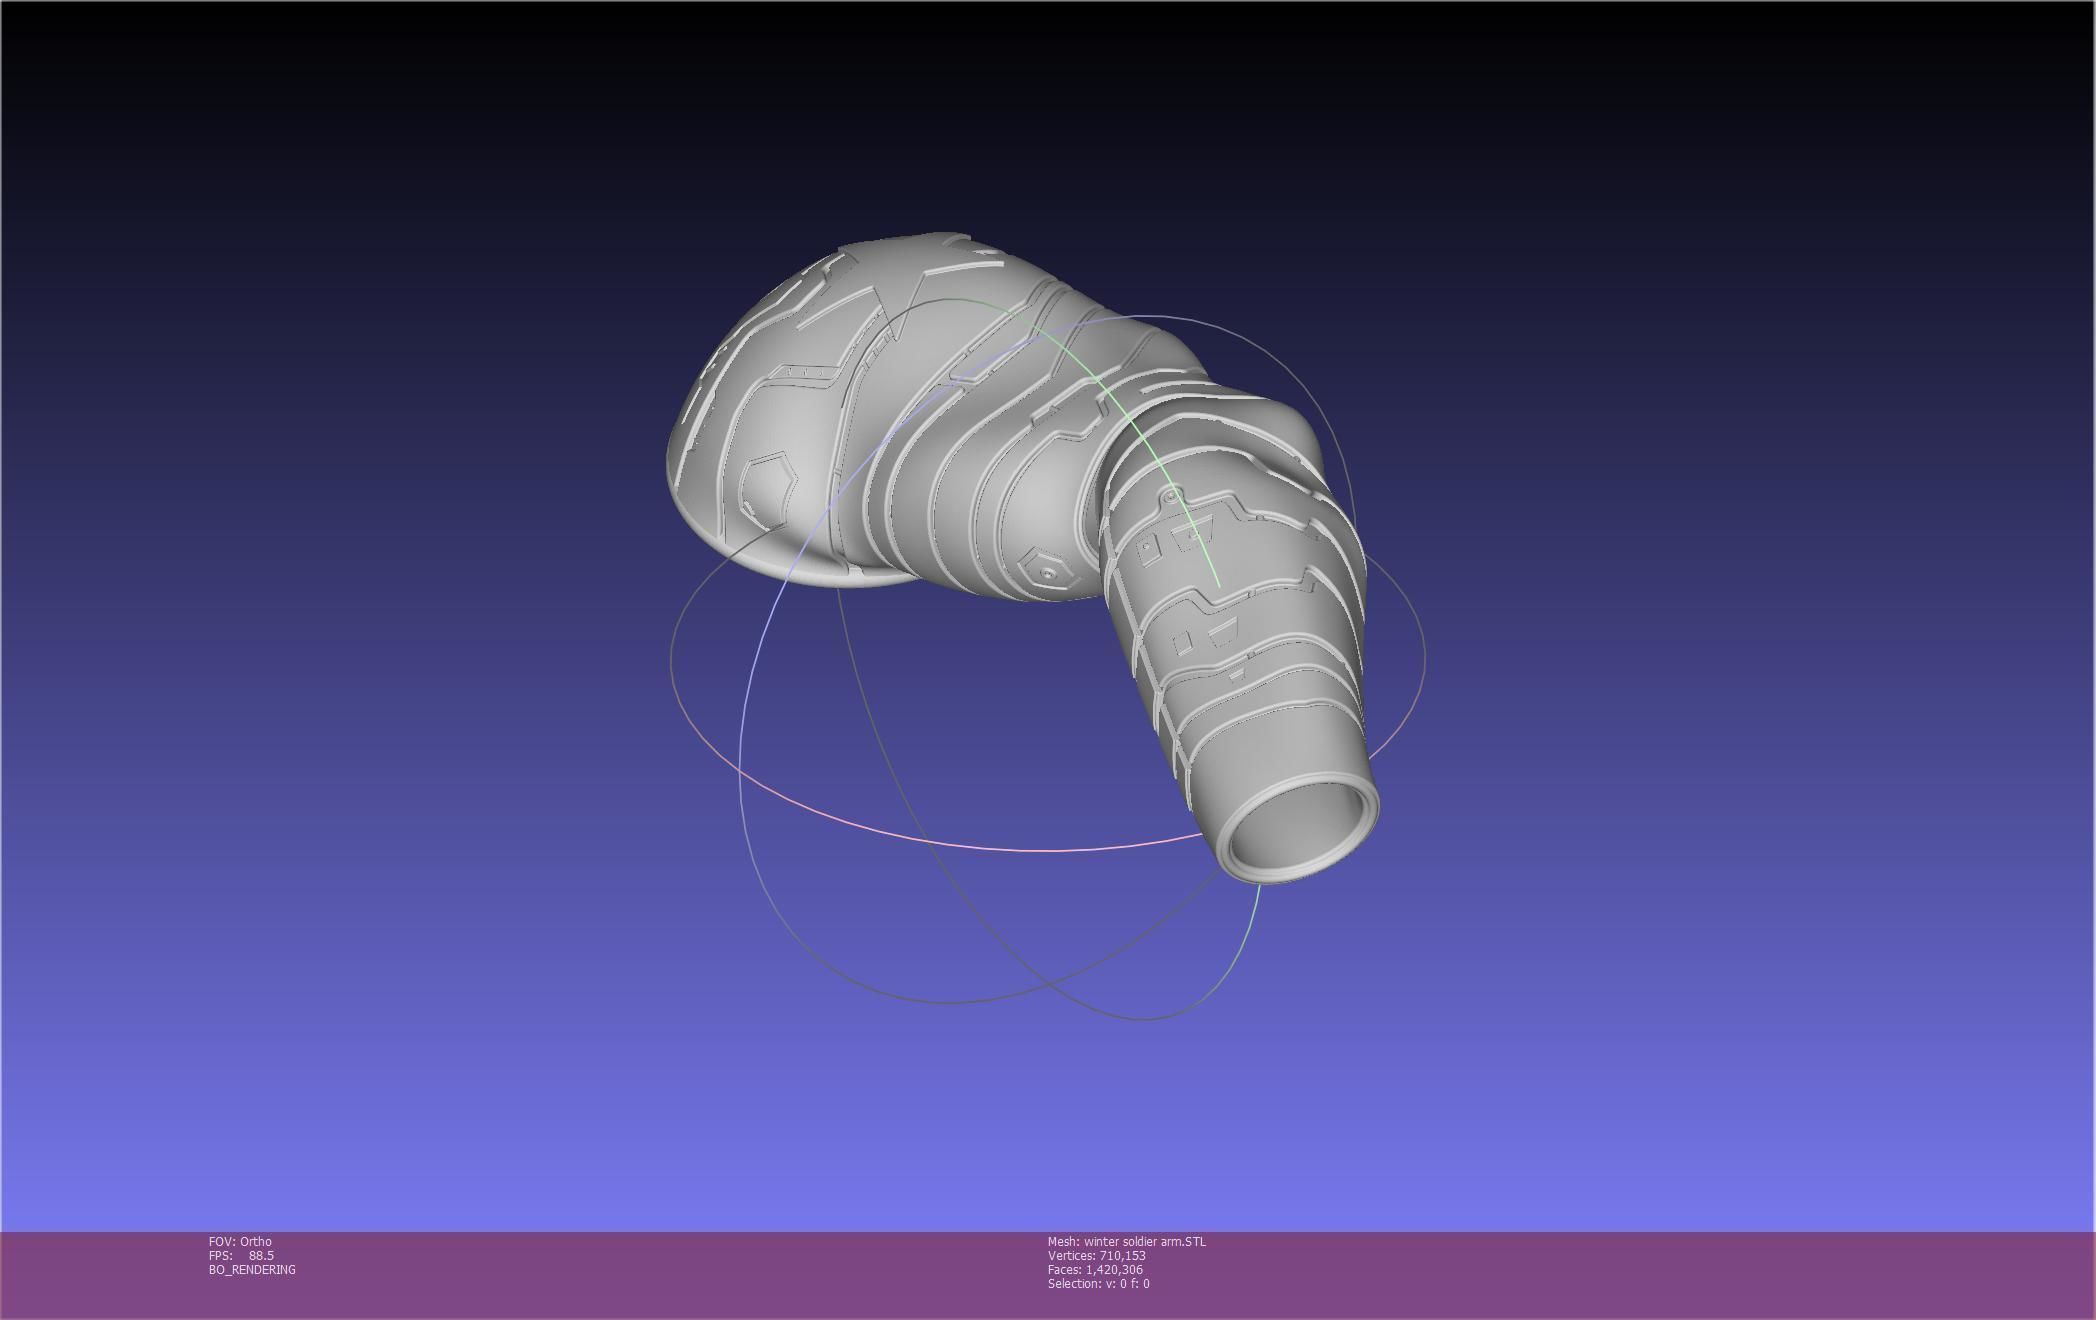Click the Mesh: winter soldier arm.STL label
Screen dimensions: 2096x1320
1127,1241
